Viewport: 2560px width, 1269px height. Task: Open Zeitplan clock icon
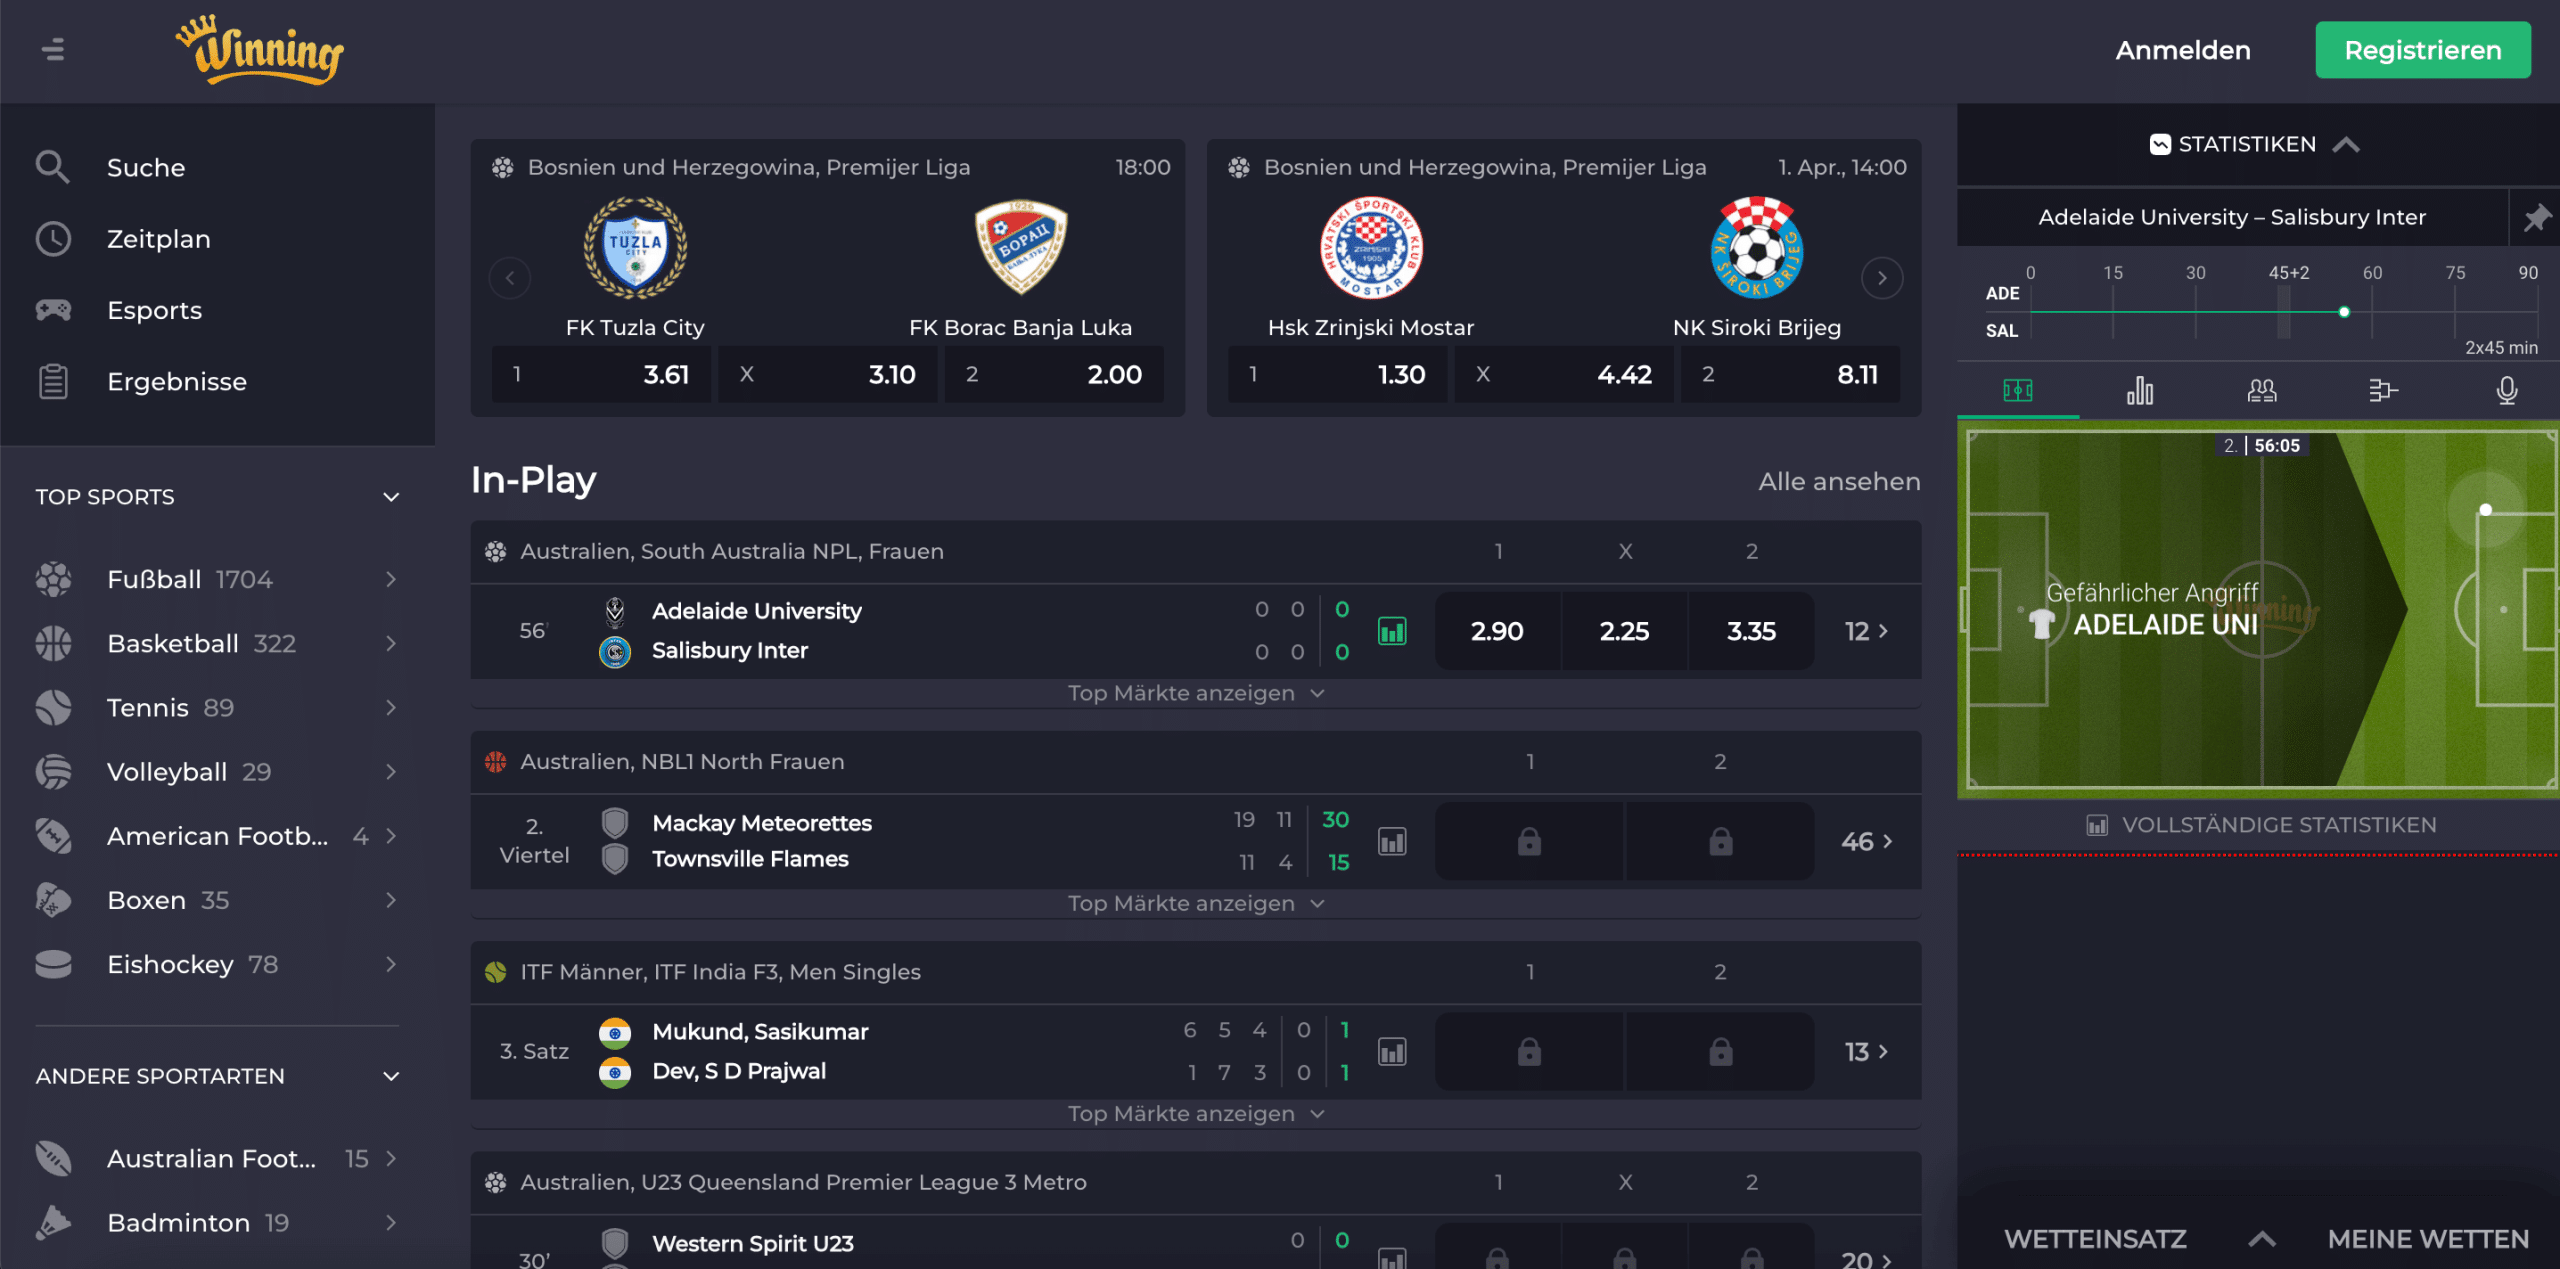tap(53, 239)
